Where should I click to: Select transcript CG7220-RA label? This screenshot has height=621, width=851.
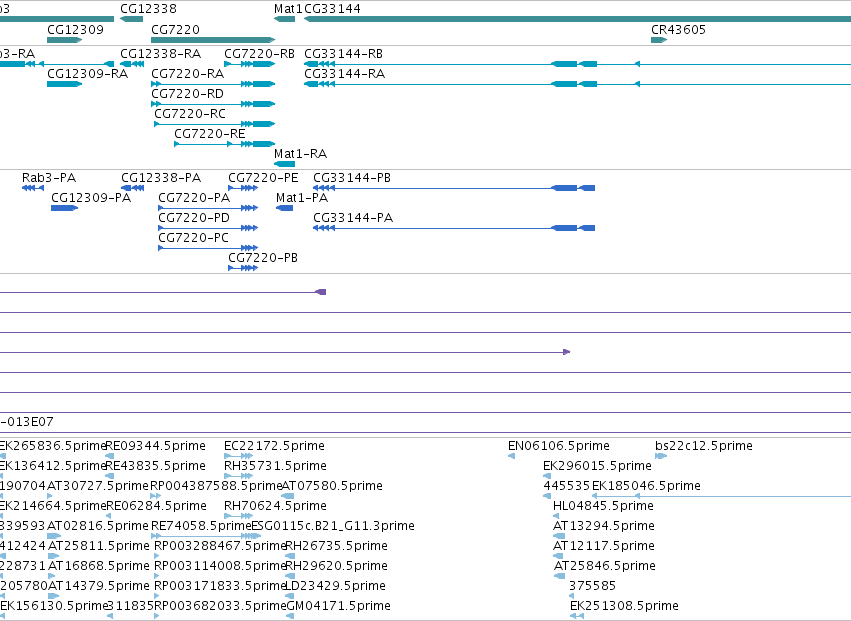click(x=188, y=73)
